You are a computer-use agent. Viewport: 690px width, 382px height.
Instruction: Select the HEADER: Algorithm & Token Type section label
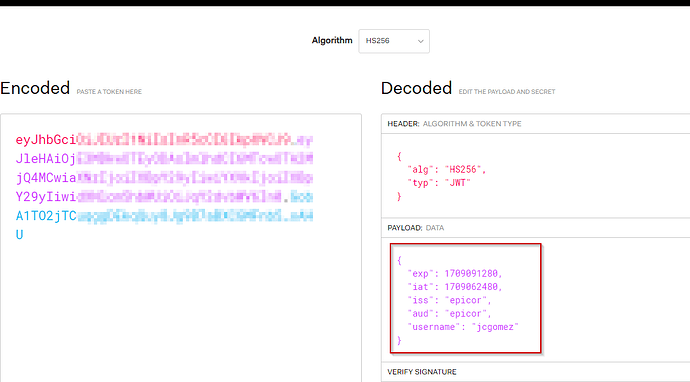click(454, 124)
